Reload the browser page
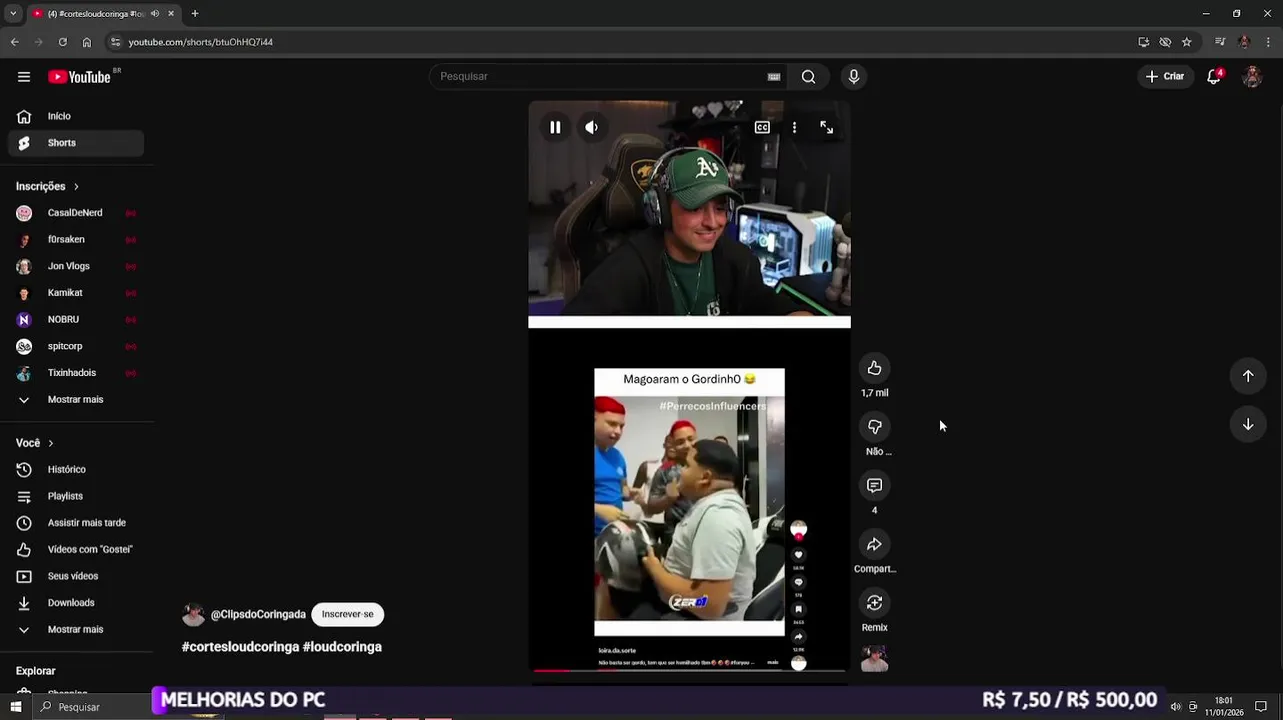1283x720 pixels. click(x=62, y=42)
